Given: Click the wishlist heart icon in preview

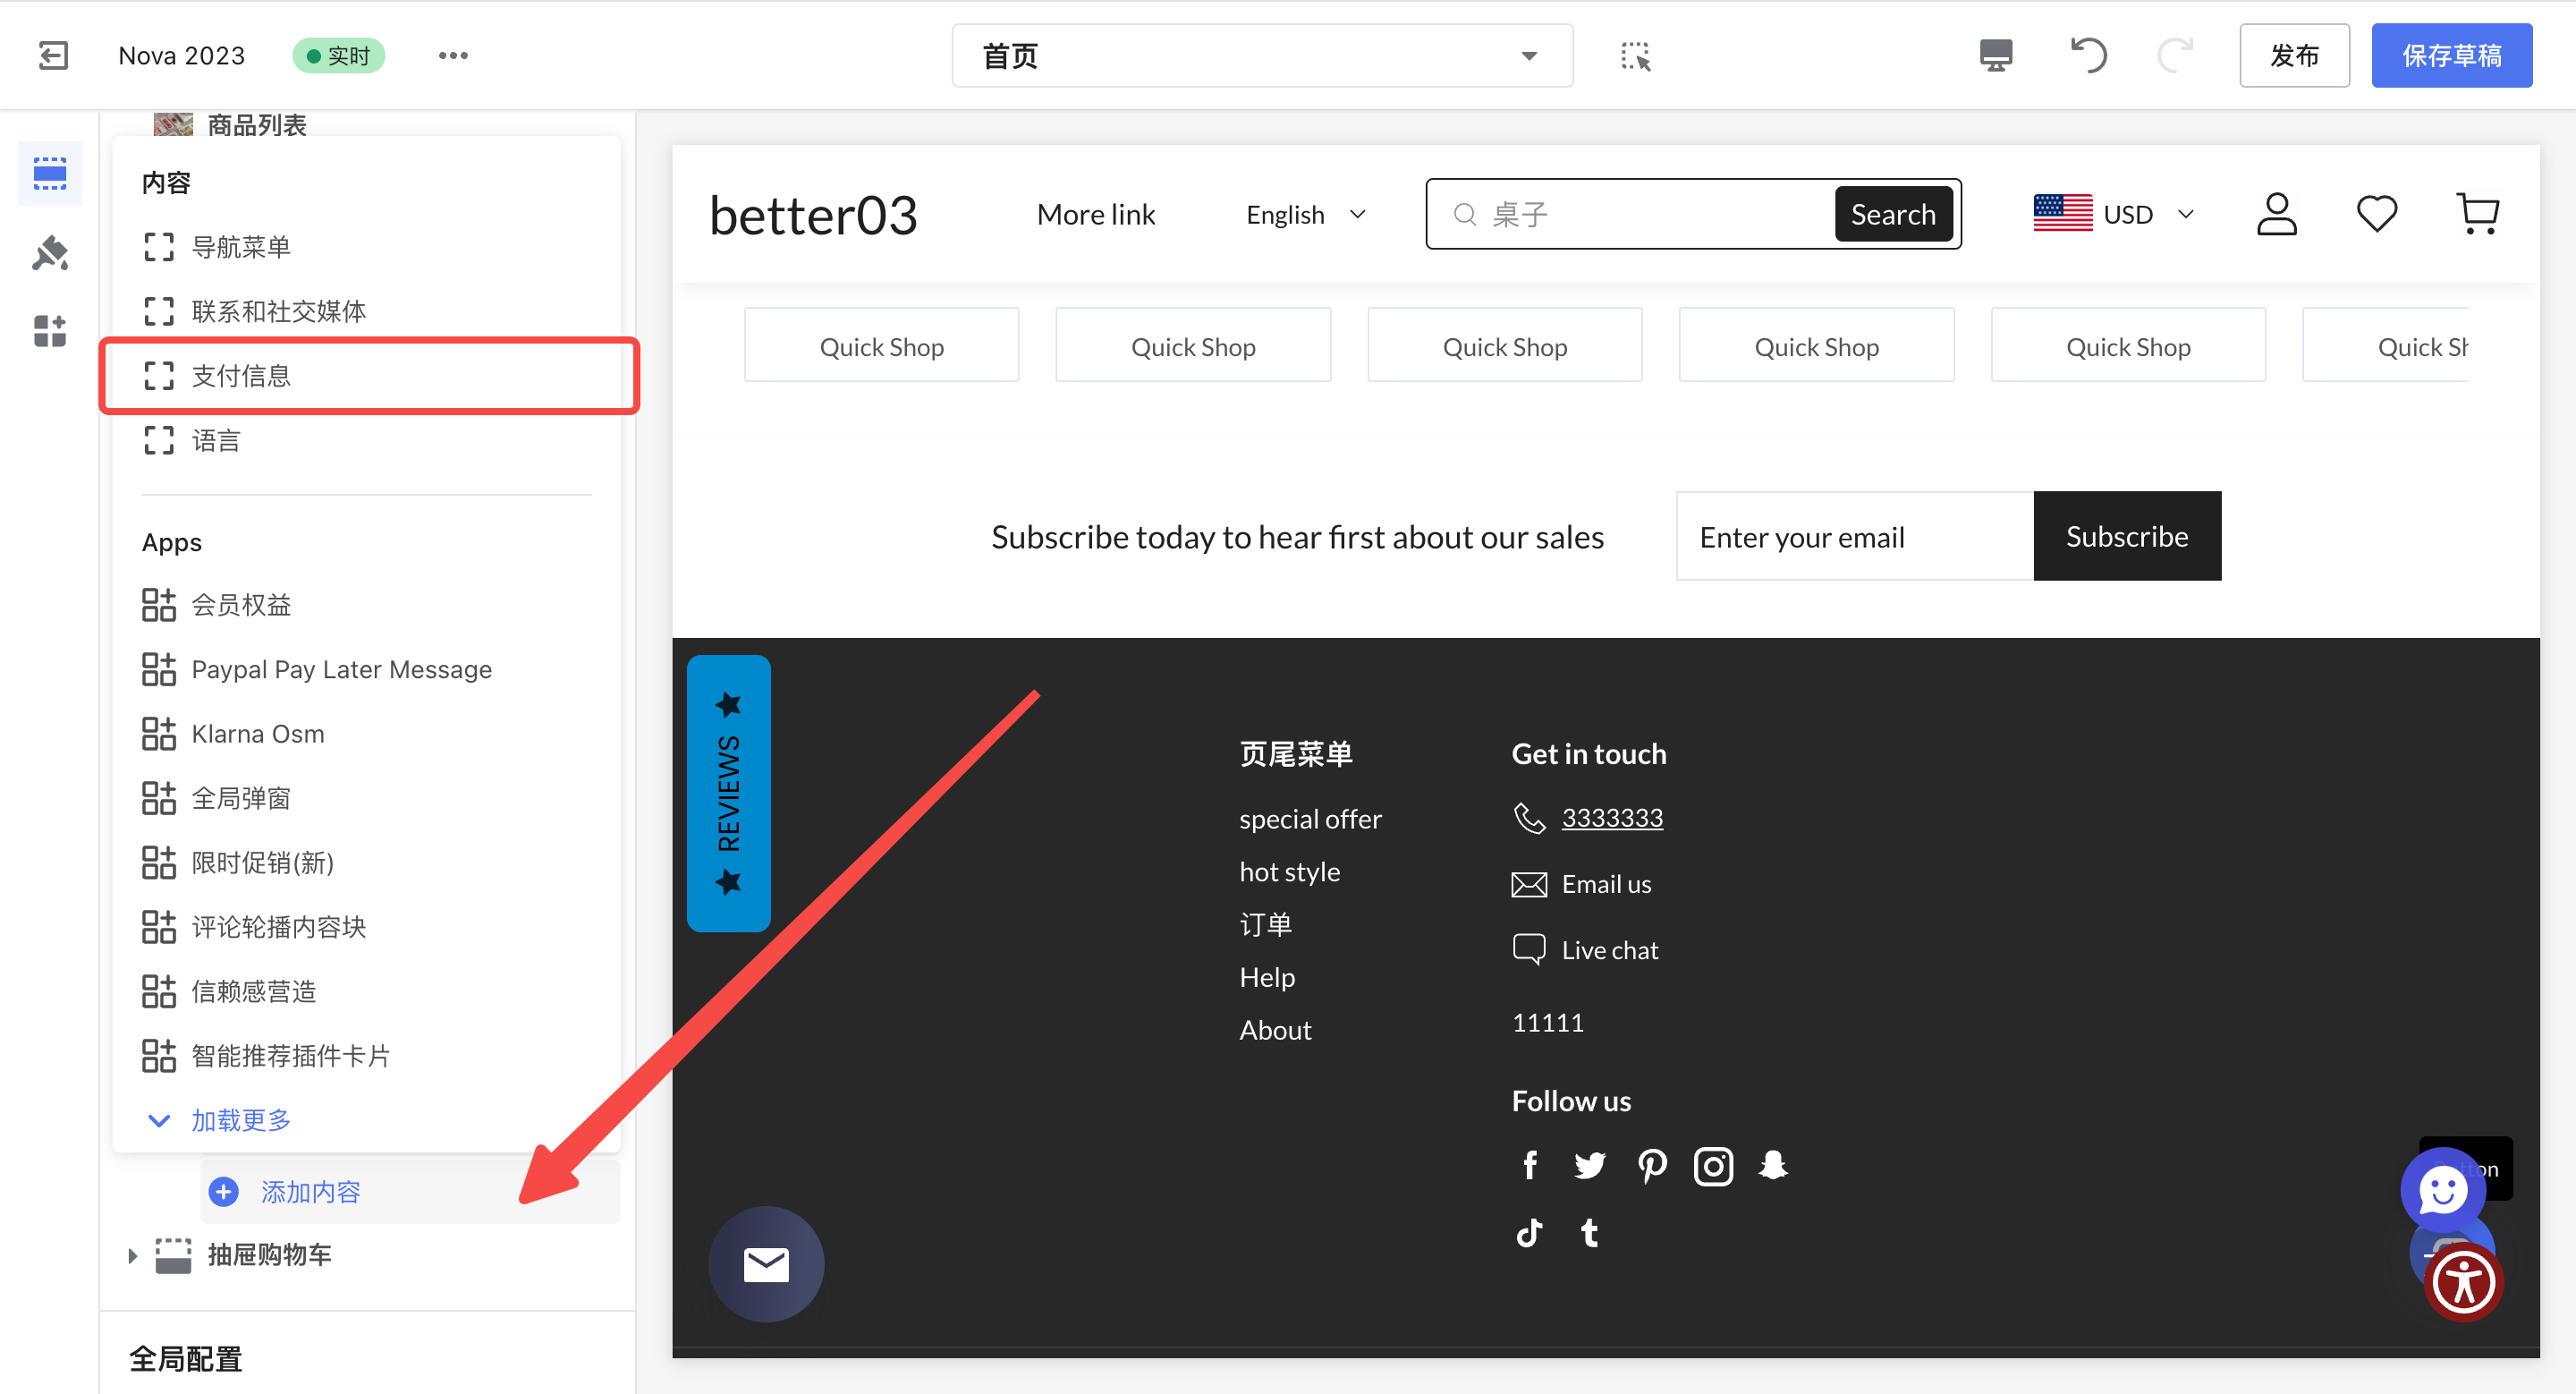Looking at the screenshot, I should tap(2376, 214).
